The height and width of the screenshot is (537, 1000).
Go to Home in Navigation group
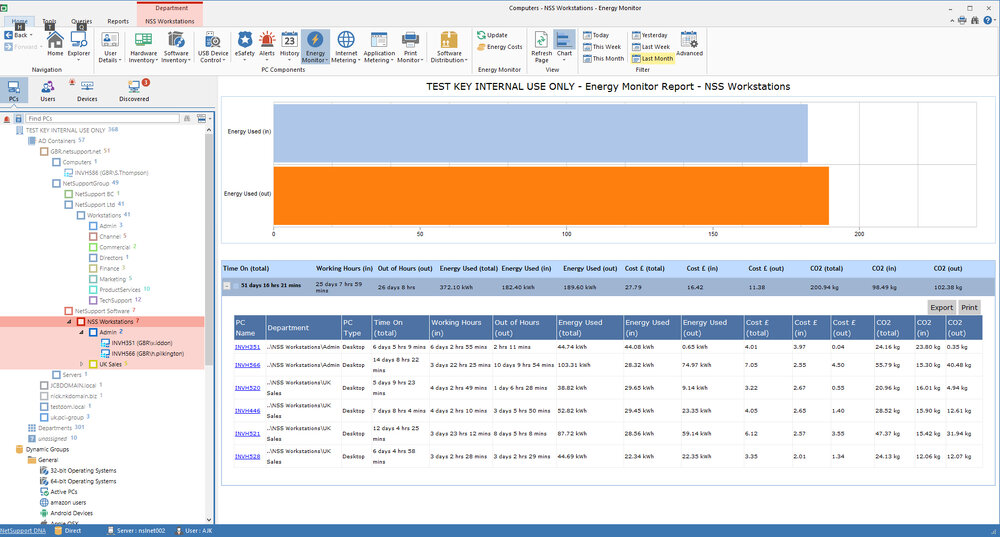55,45
